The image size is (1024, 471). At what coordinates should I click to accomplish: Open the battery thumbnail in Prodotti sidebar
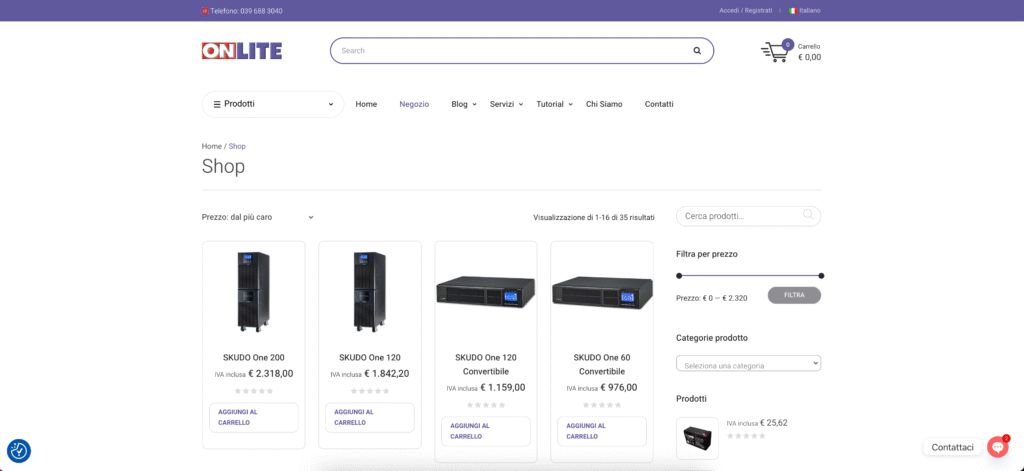point(697,438)
